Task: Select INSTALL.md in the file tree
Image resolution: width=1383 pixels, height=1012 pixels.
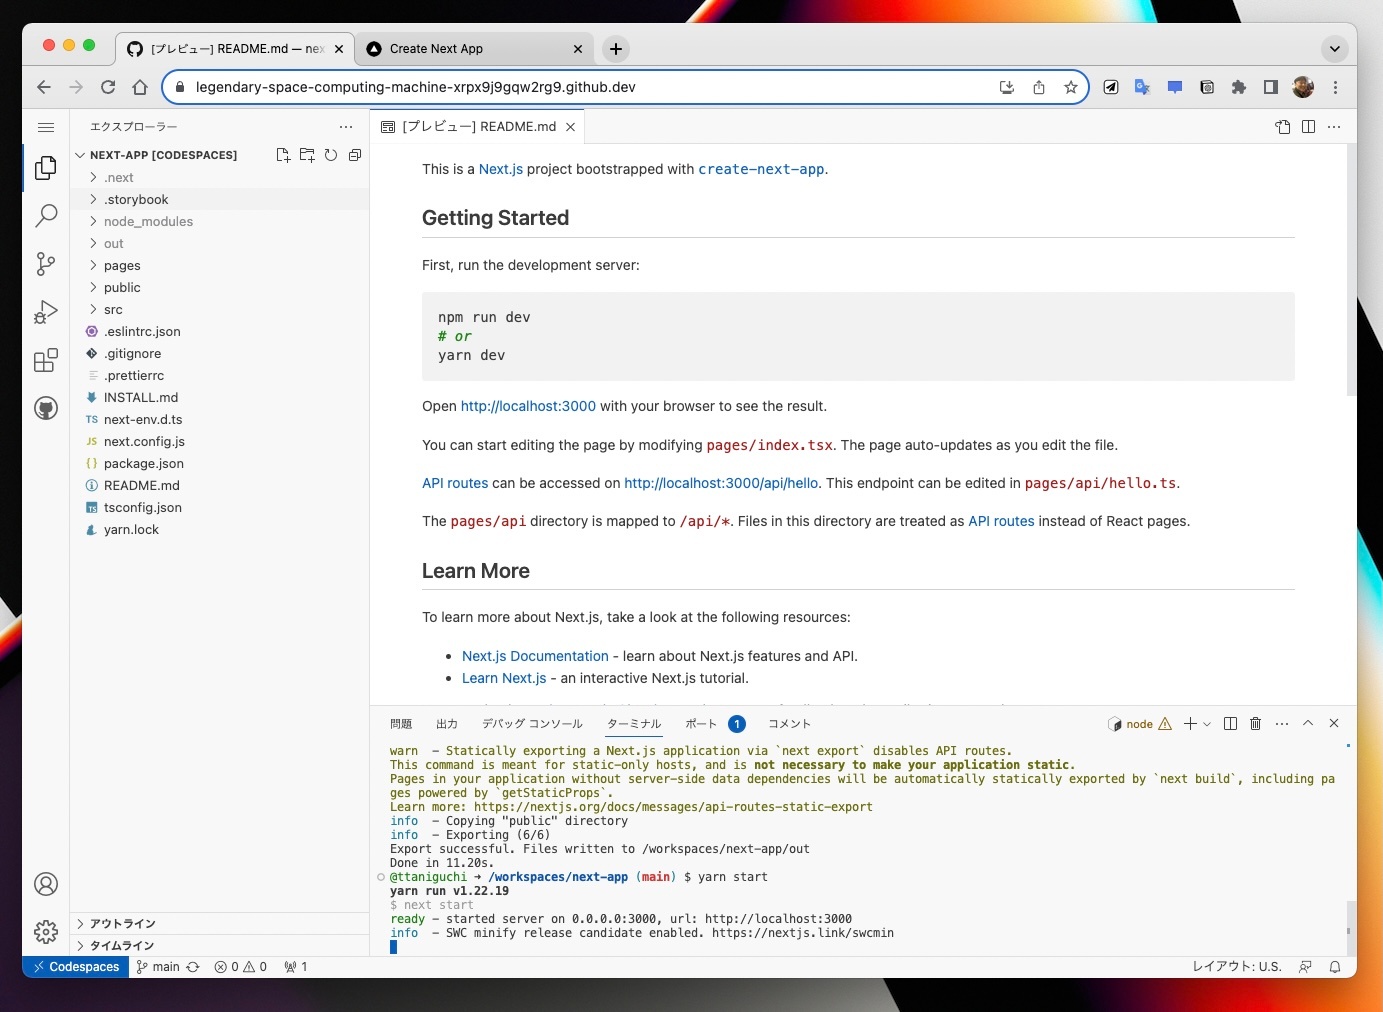Action: click(220, 398)
